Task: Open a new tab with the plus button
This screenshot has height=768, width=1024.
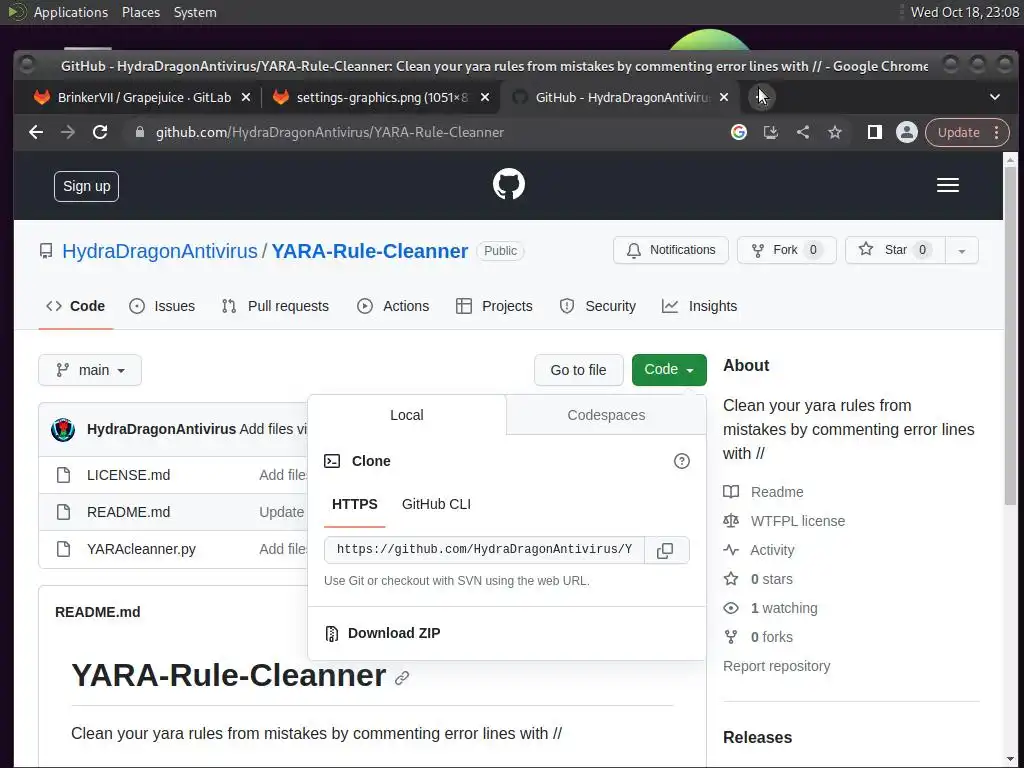Action: click(761, 97)
